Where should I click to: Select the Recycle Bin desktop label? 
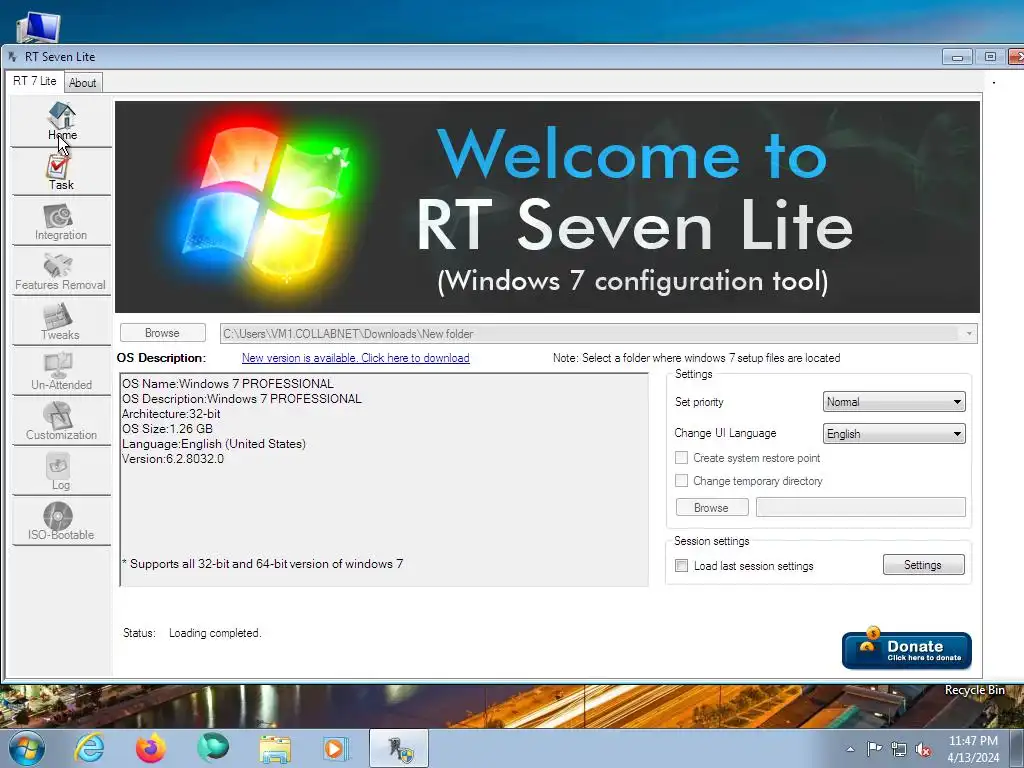click(x=974, y=690)
